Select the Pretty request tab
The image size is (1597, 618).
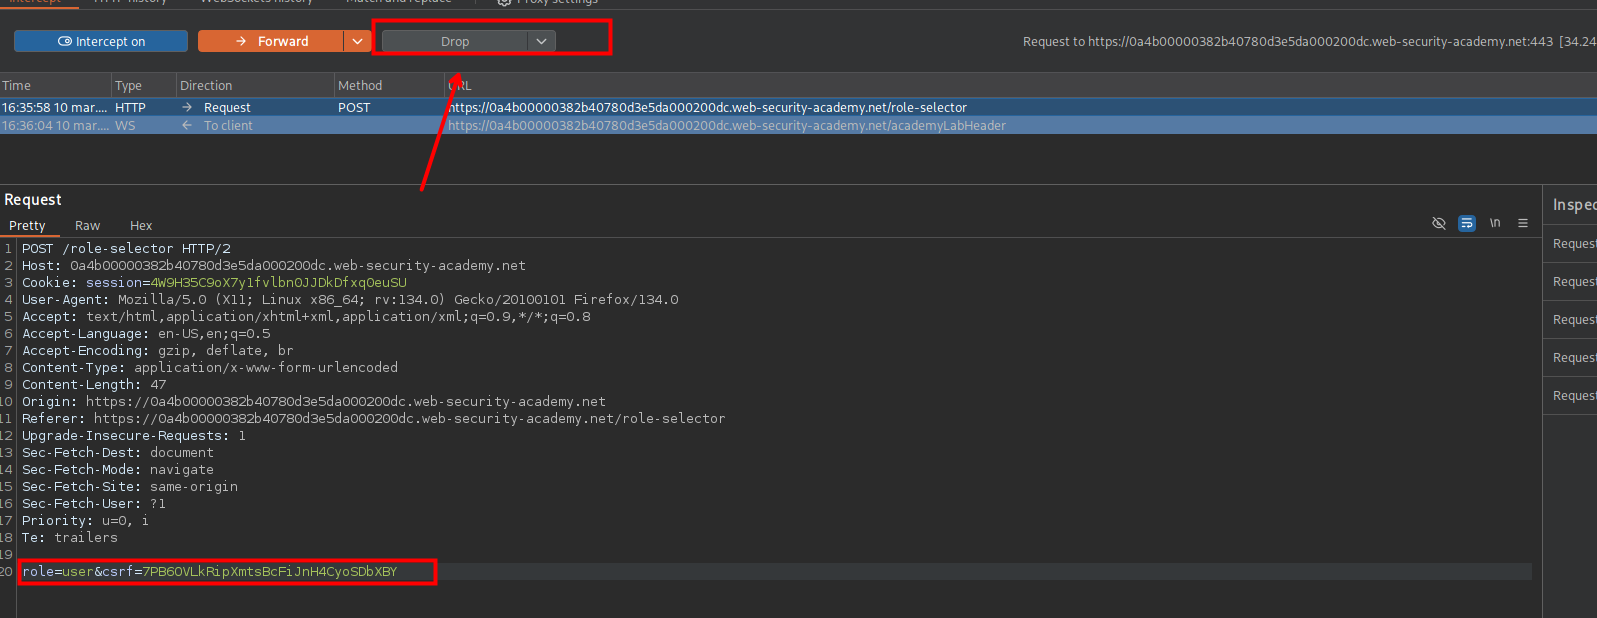click(27, 226)
